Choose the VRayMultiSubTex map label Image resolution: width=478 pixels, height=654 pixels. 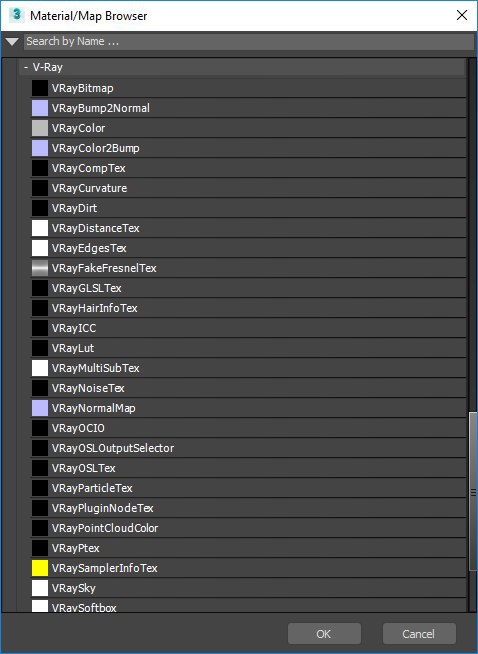(96, 368)
